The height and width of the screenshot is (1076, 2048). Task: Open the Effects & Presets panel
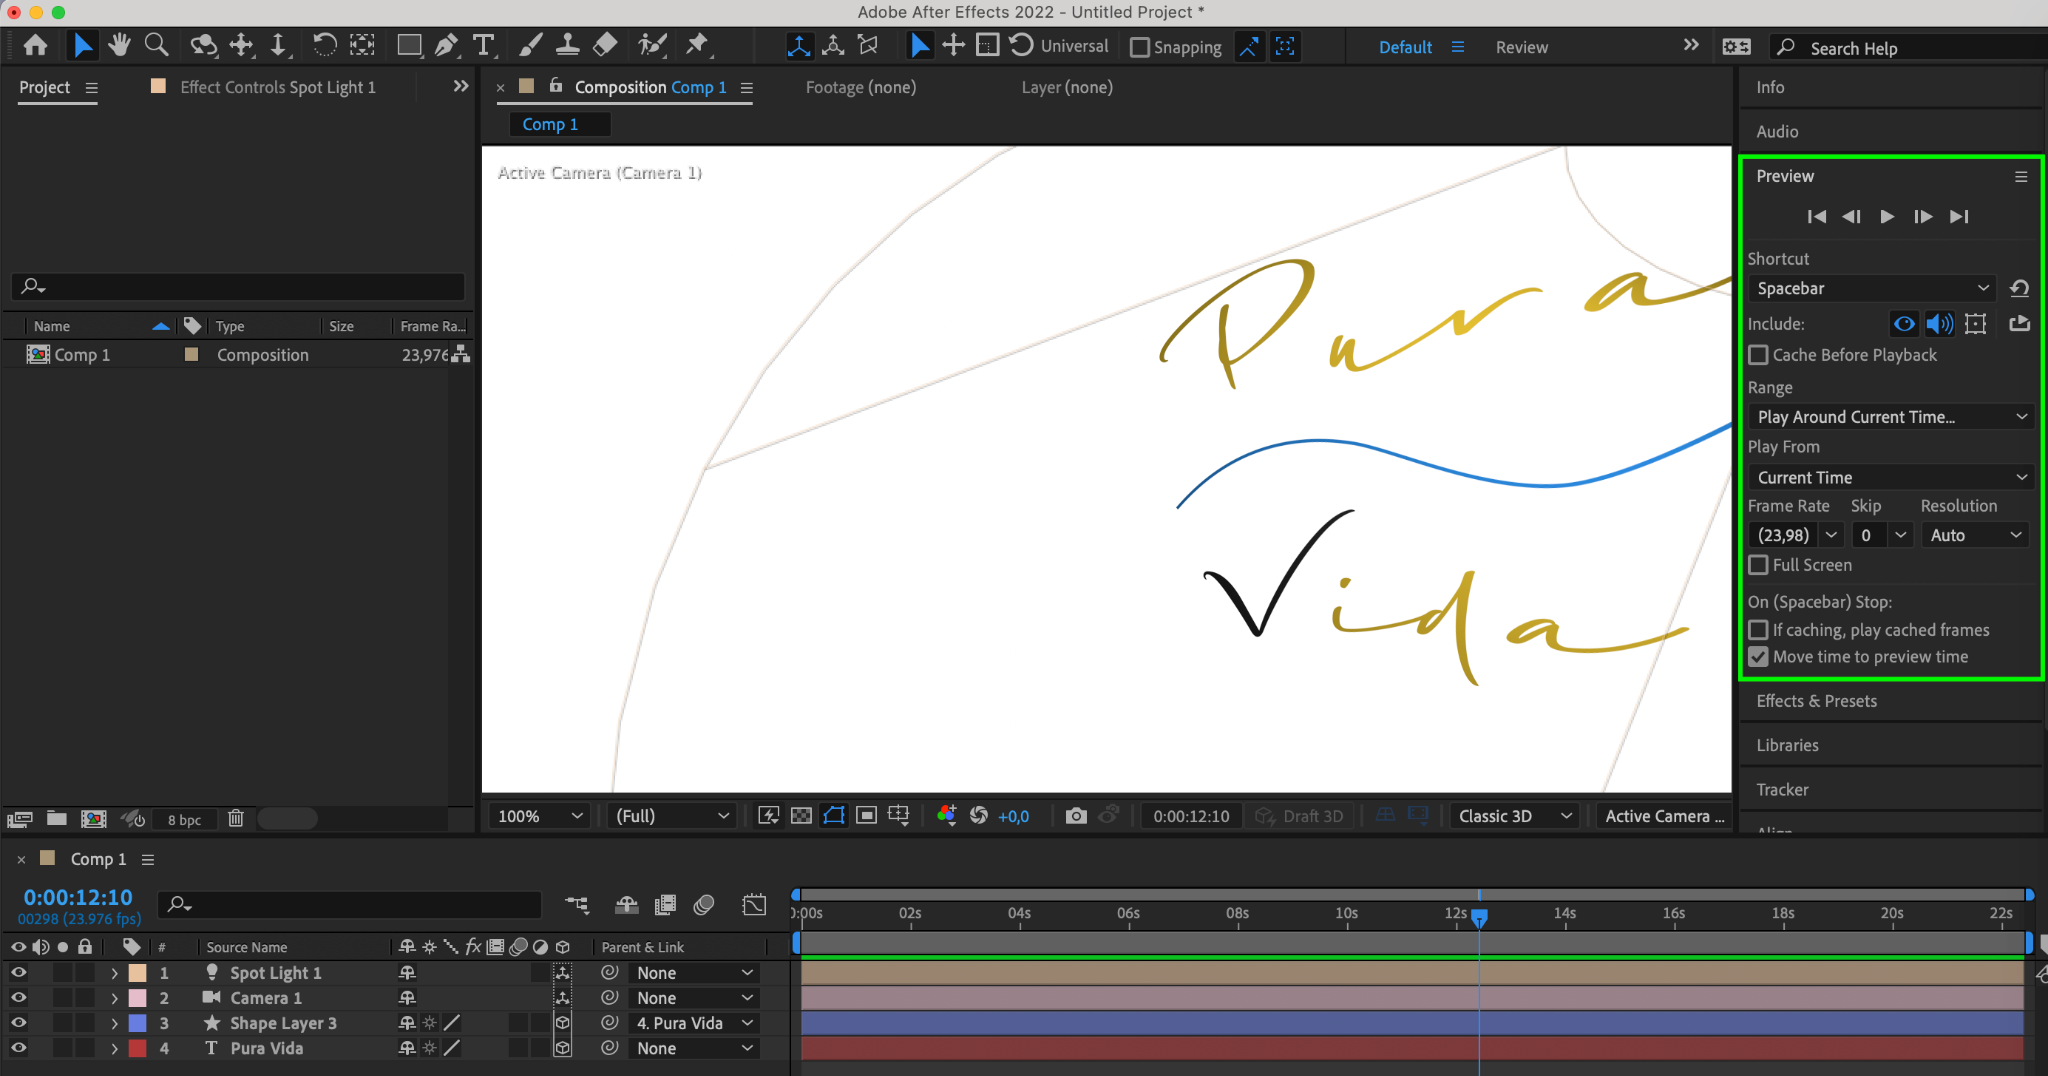point(1816,701)
